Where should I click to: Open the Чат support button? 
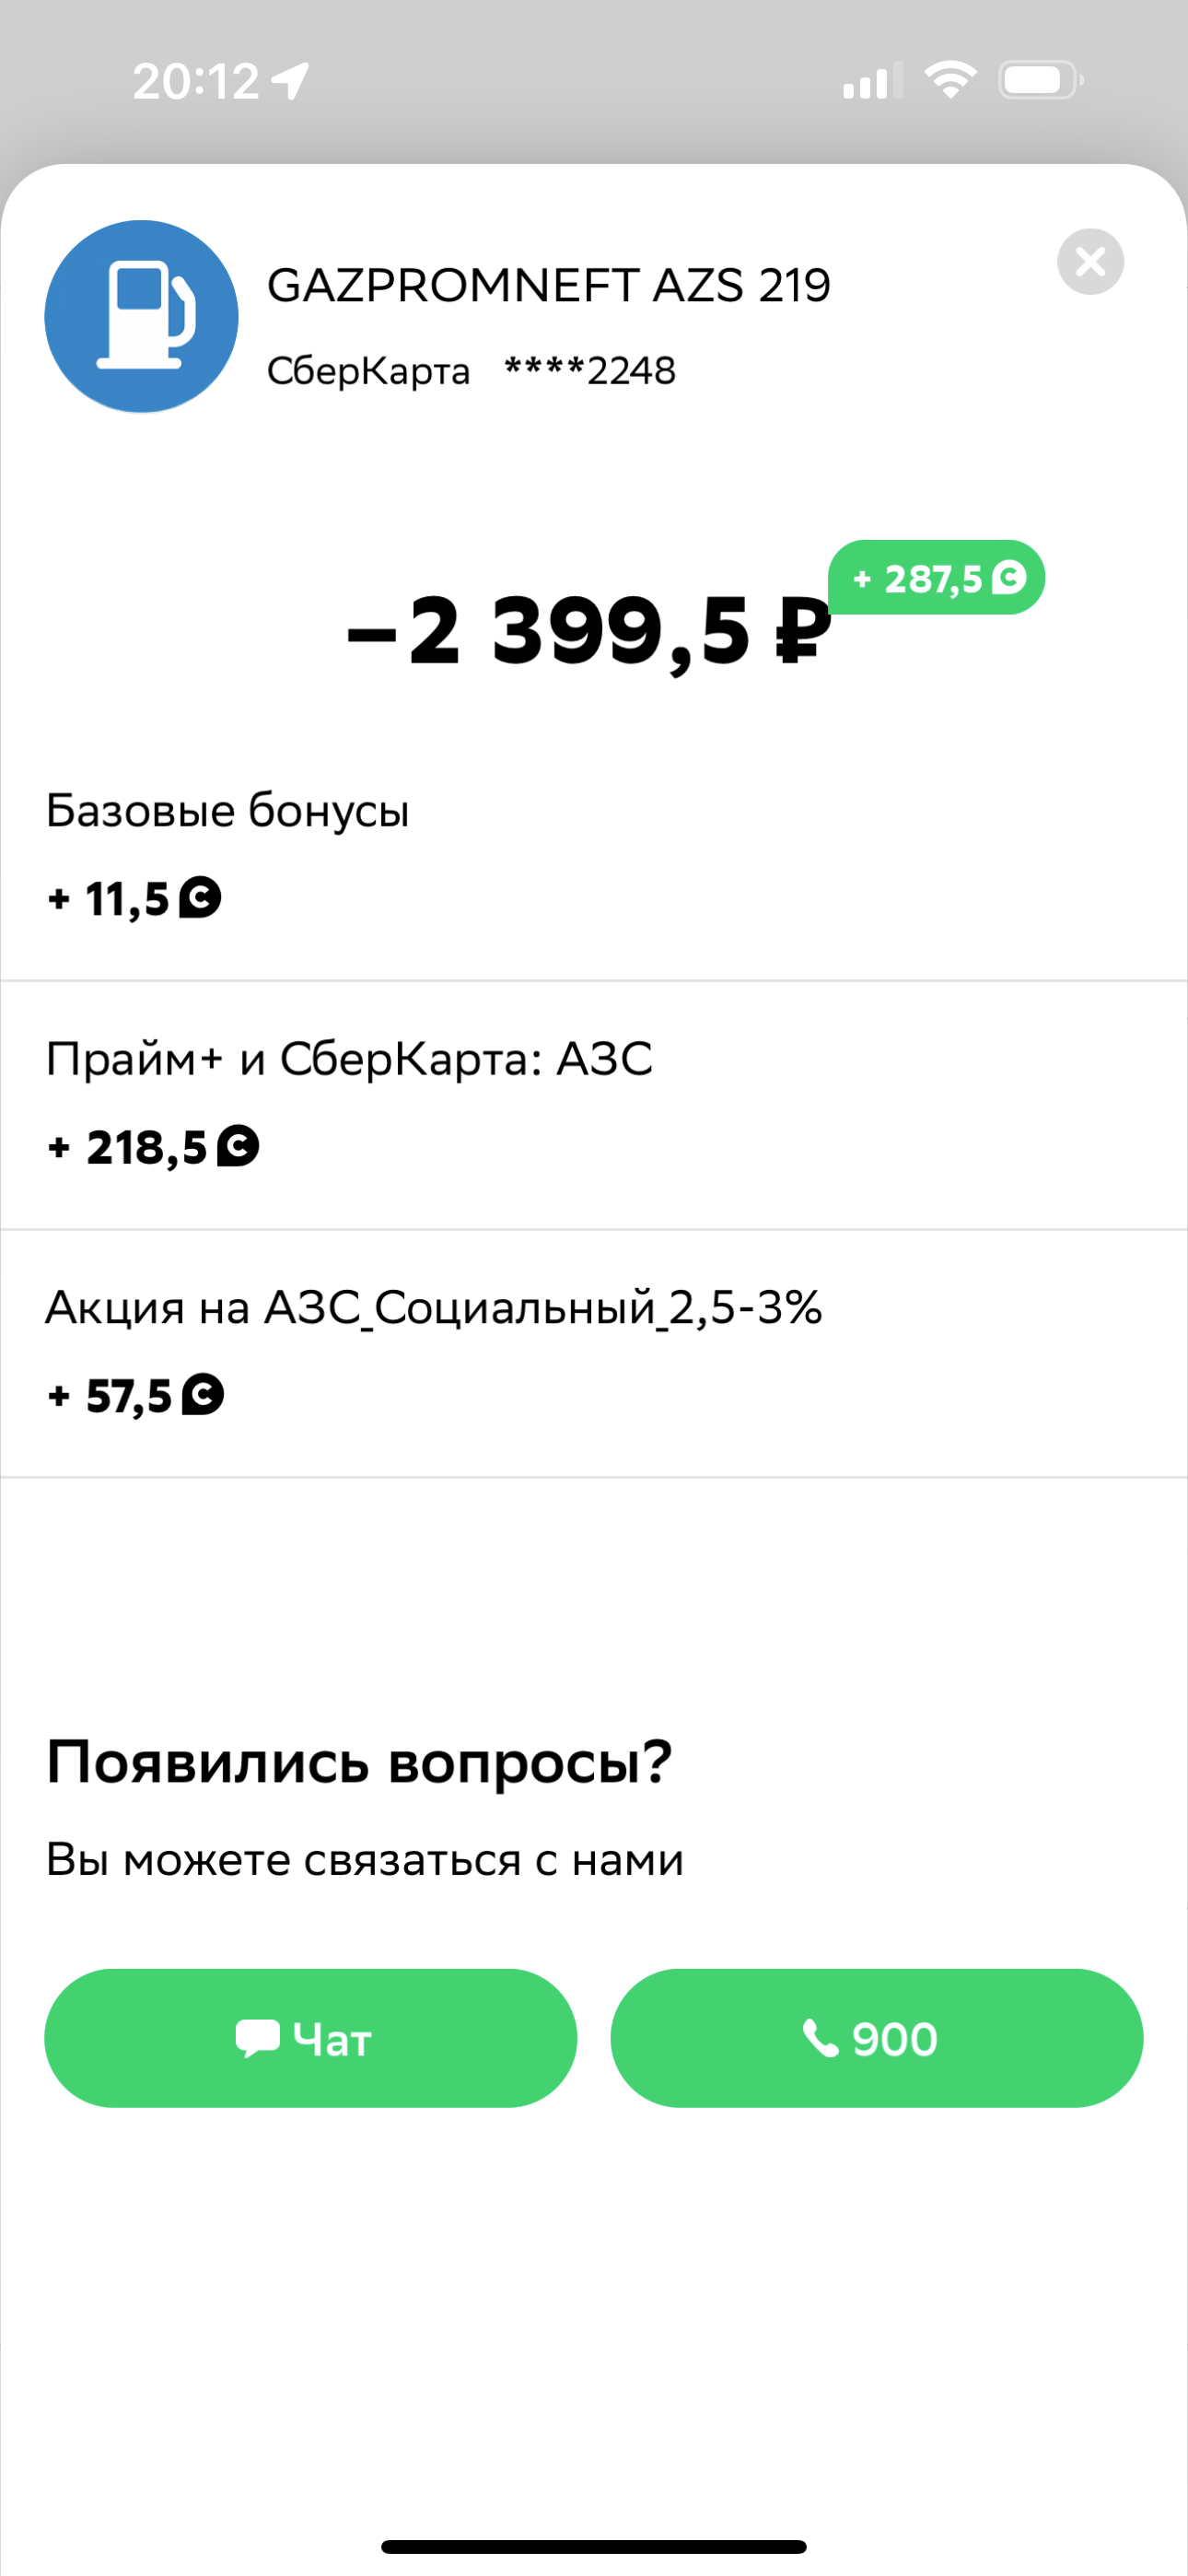310,2038
